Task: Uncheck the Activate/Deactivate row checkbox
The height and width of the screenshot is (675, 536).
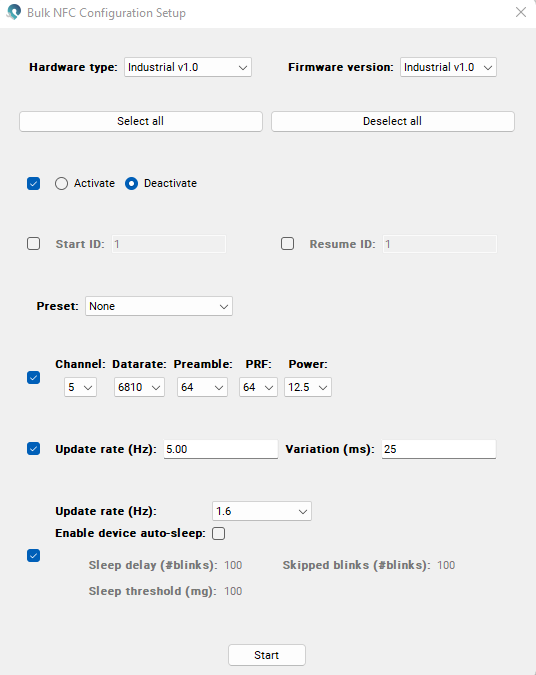Action: [x=34, y=184]
